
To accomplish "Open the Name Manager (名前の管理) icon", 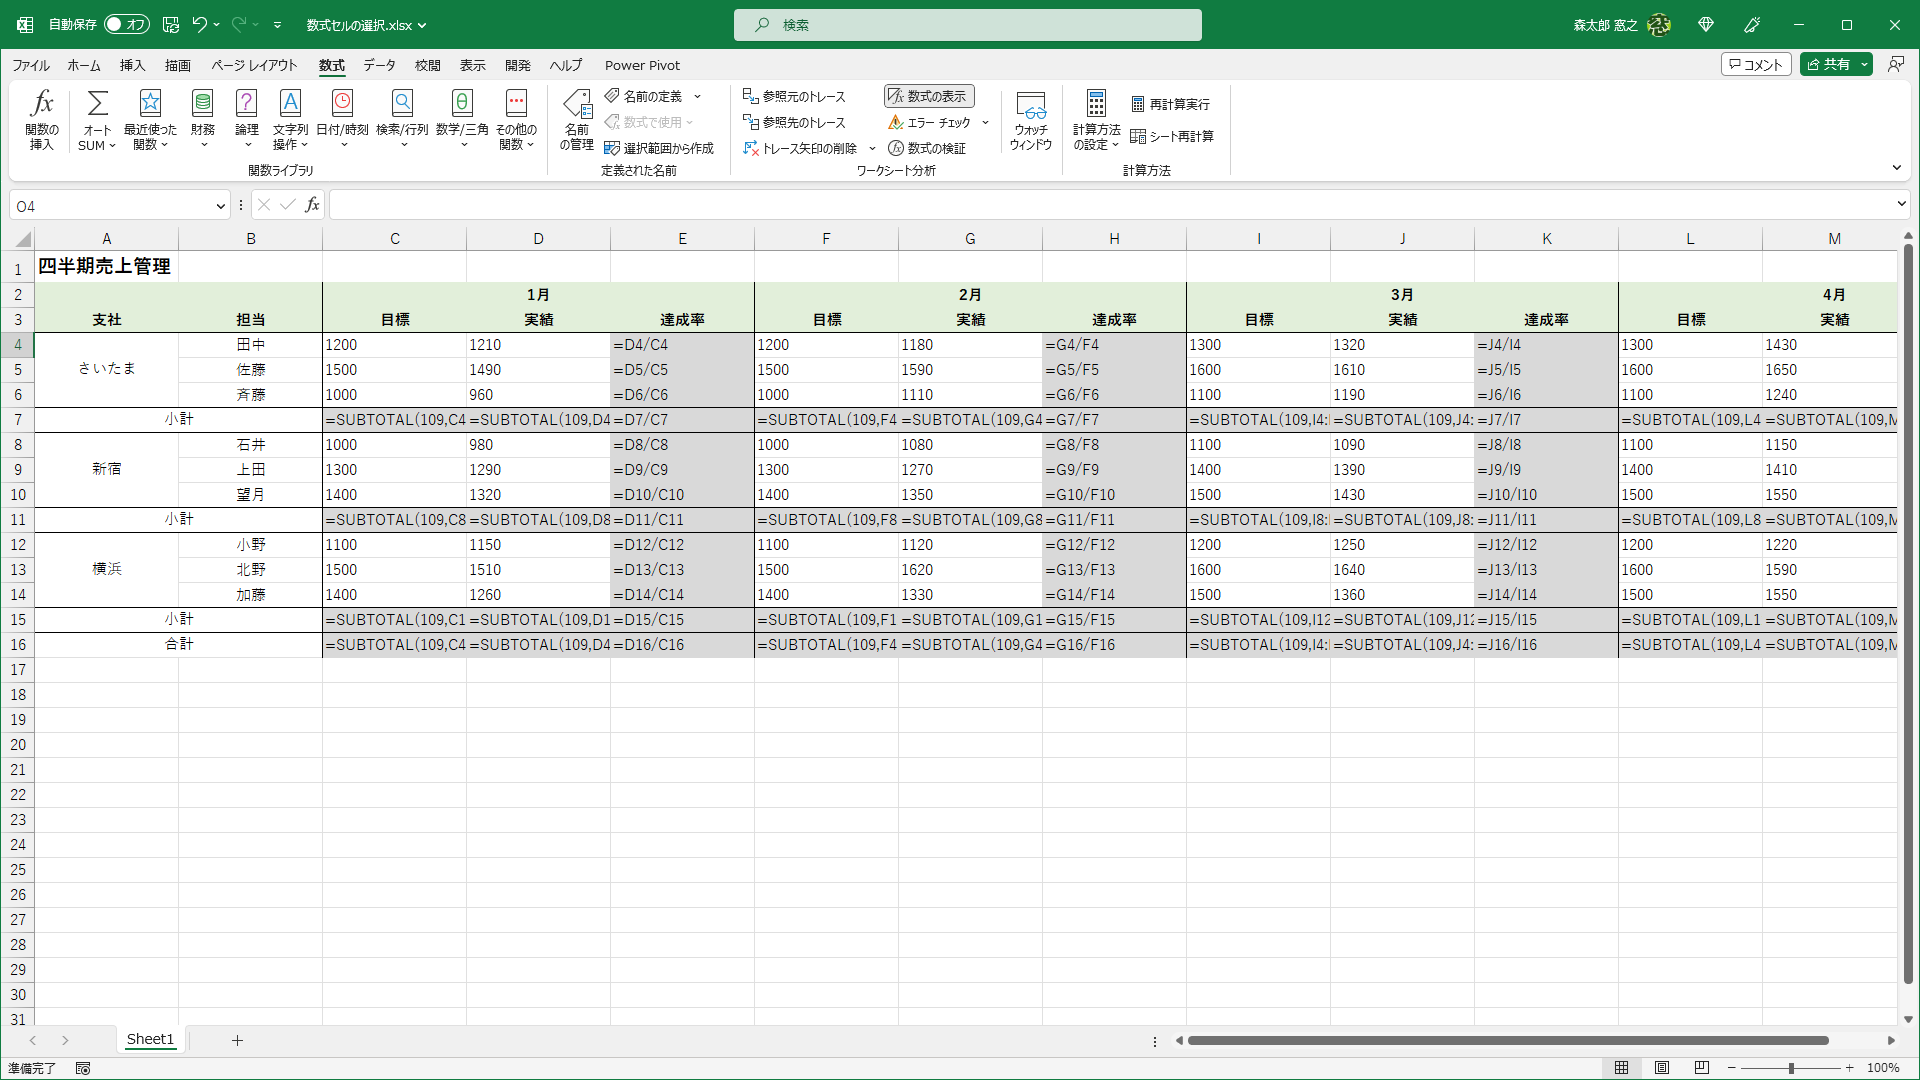I will tap(577, 104).
